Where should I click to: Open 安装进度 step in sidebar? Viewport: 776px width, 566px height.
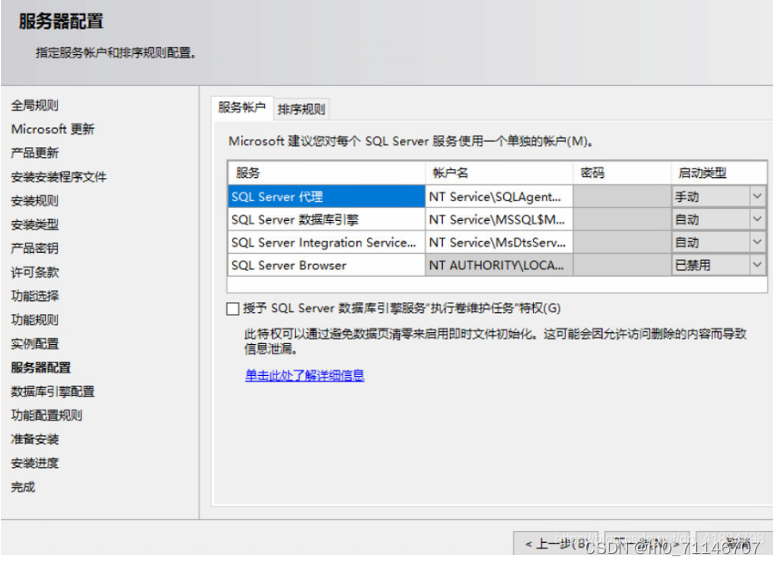pyautogui.click(x=35, y=463)
